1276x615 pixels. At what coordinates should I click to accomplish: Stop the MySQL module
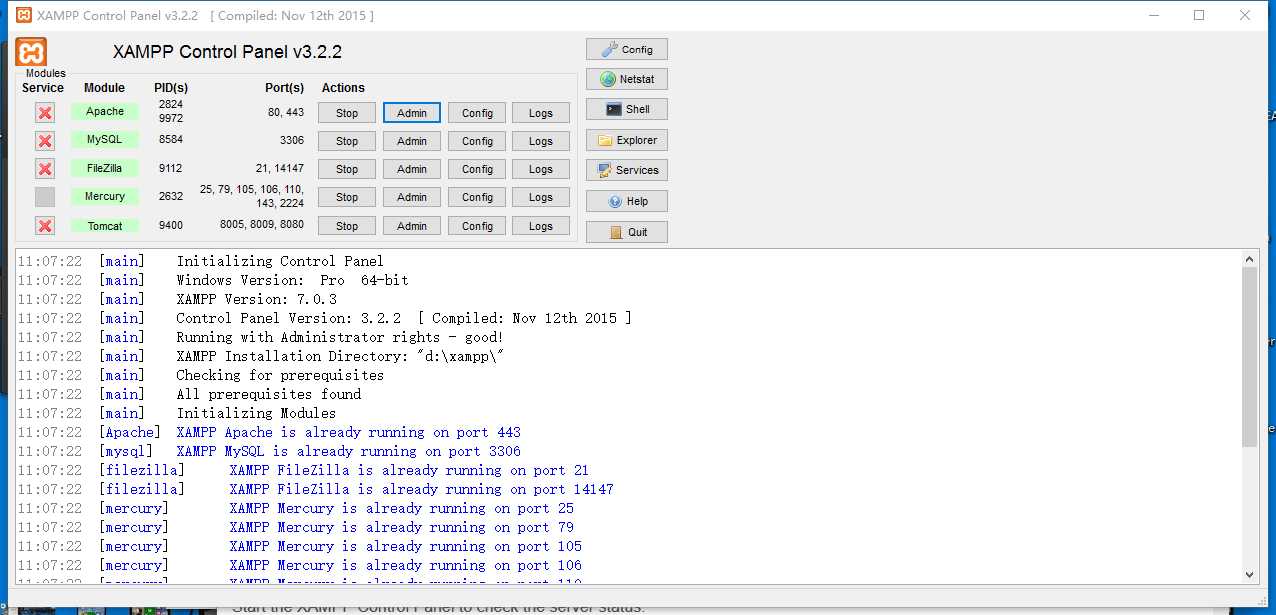coord(347,141)
